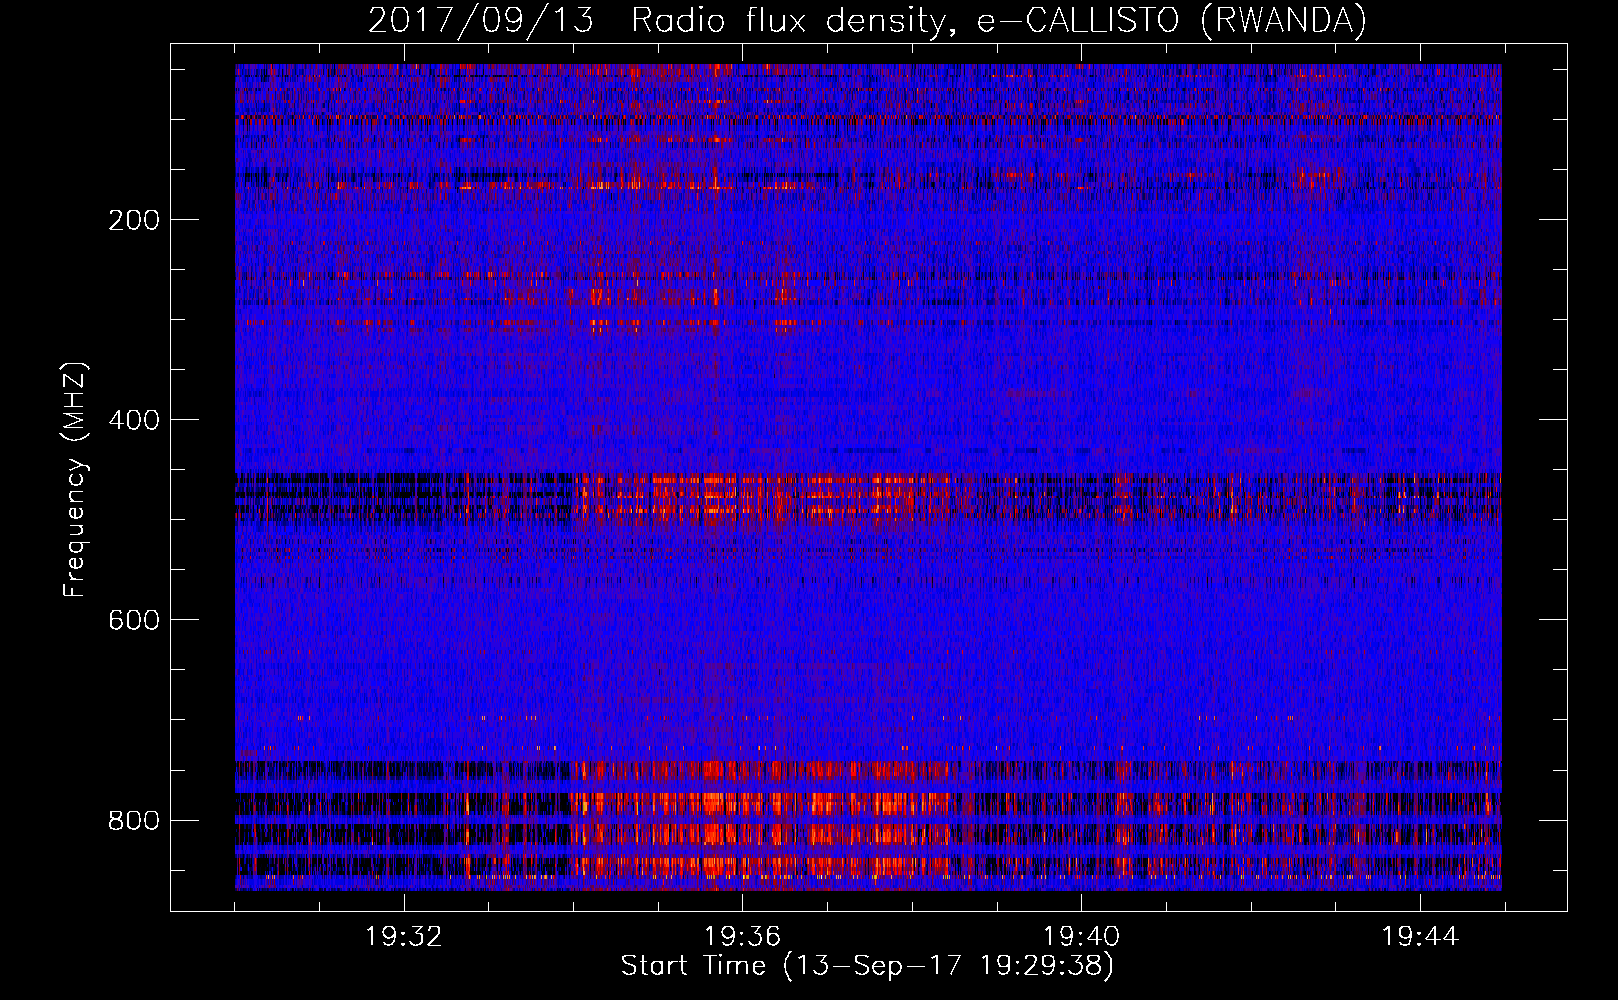The height and width of the screenshot is (1000, 1618).
Task: Click the 19:32 time tick label
Action: click(403, 937)
